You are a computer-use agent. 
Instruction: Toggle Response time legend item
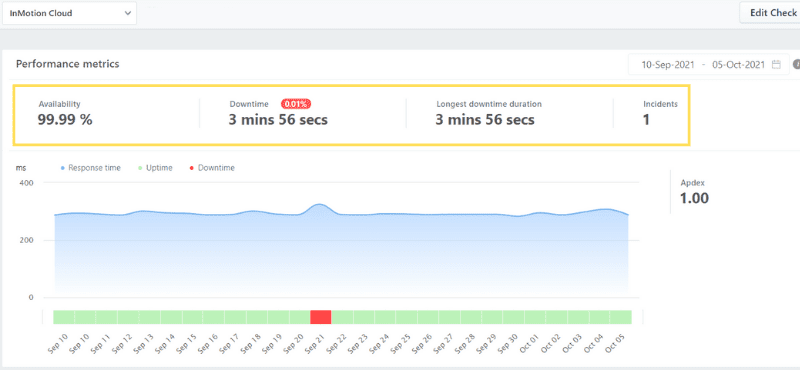tap(91, 168)
